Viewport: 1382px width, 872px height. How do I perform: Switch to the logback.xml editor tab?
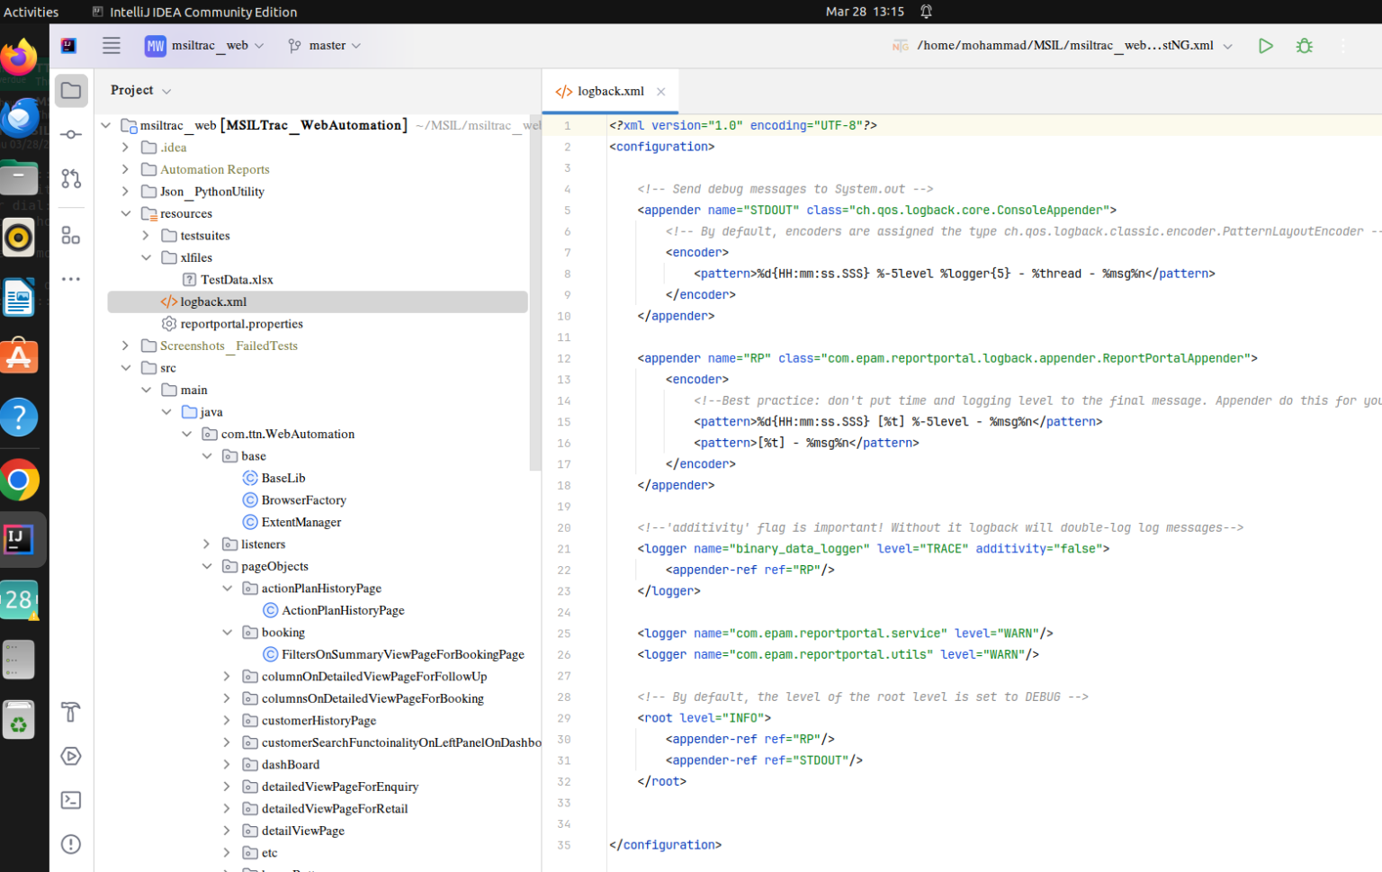610,90
